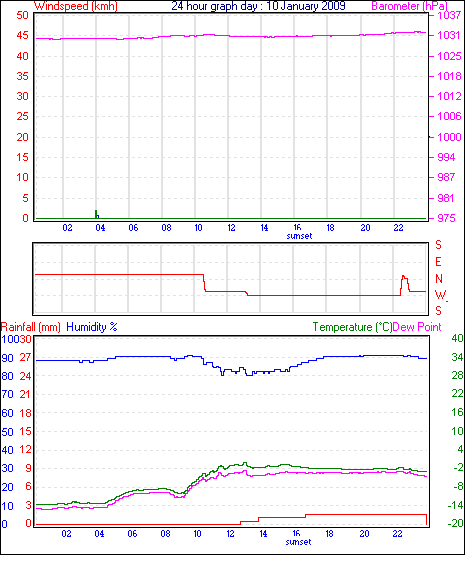Click humidity axis value 80
Image resolution: width=466 pixels, height=566 pixels.
point(7,376)
